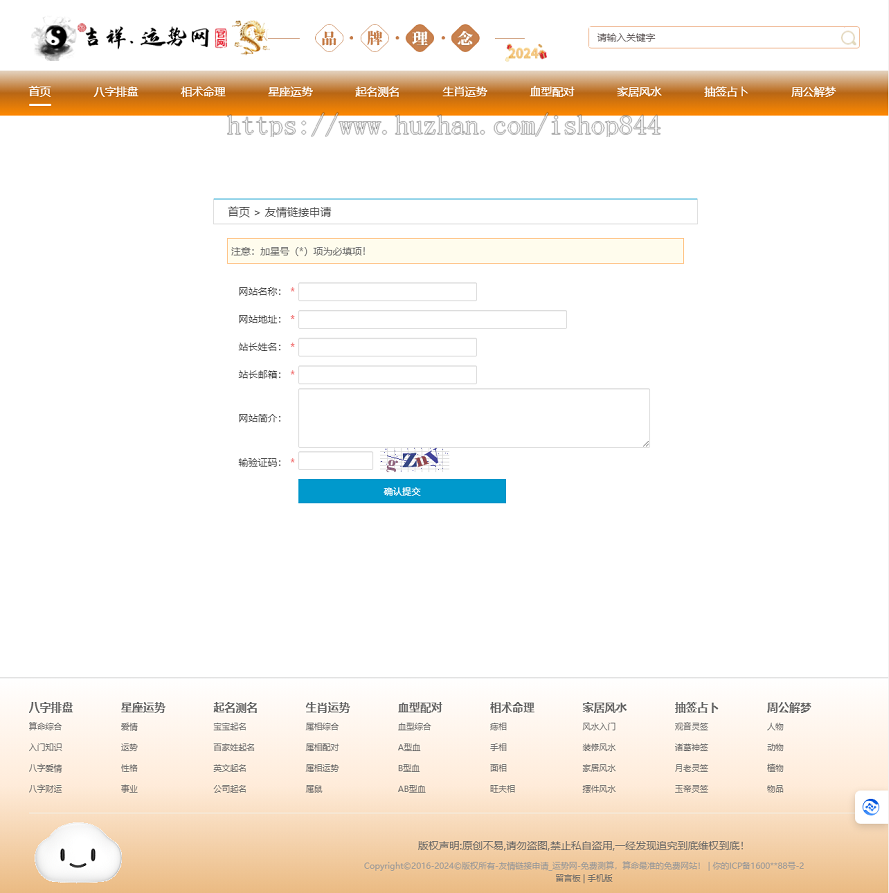Click the 家居风水 footer heading
Viewport: 889px width, 893px height.
pyautogui.click(x=604, y=707)
